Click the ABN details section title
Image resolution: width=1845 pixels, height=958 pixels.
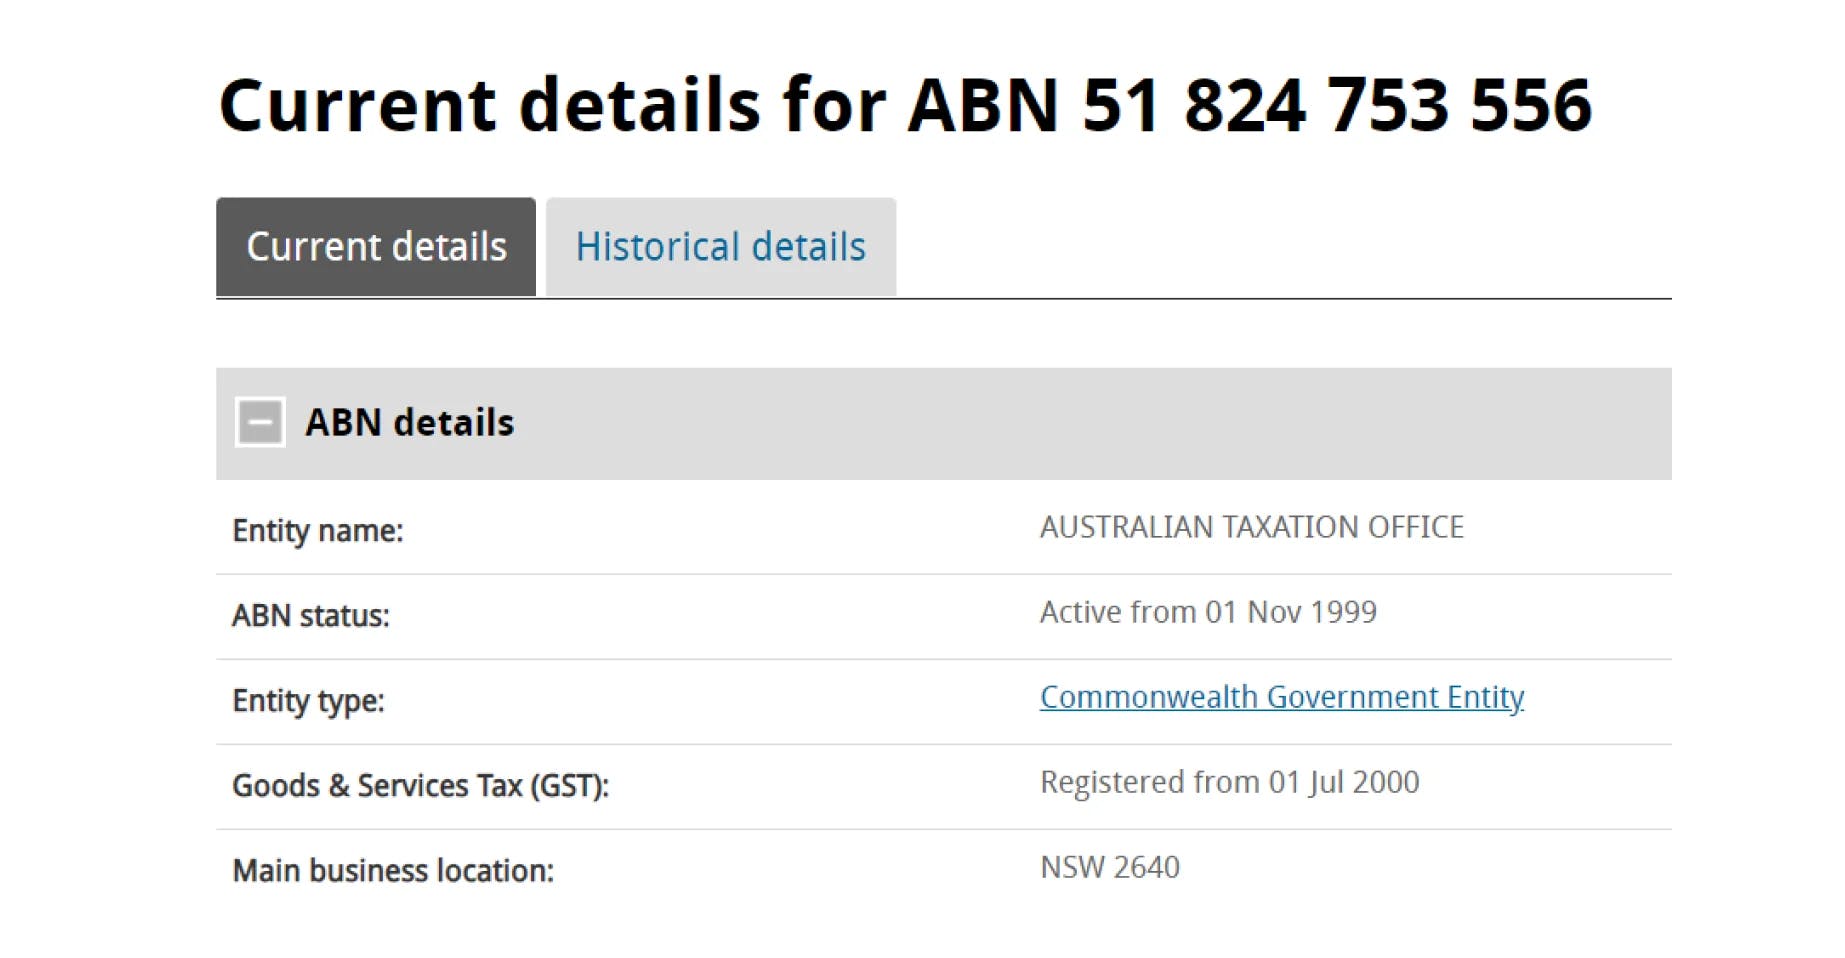[x=410, y=422]
